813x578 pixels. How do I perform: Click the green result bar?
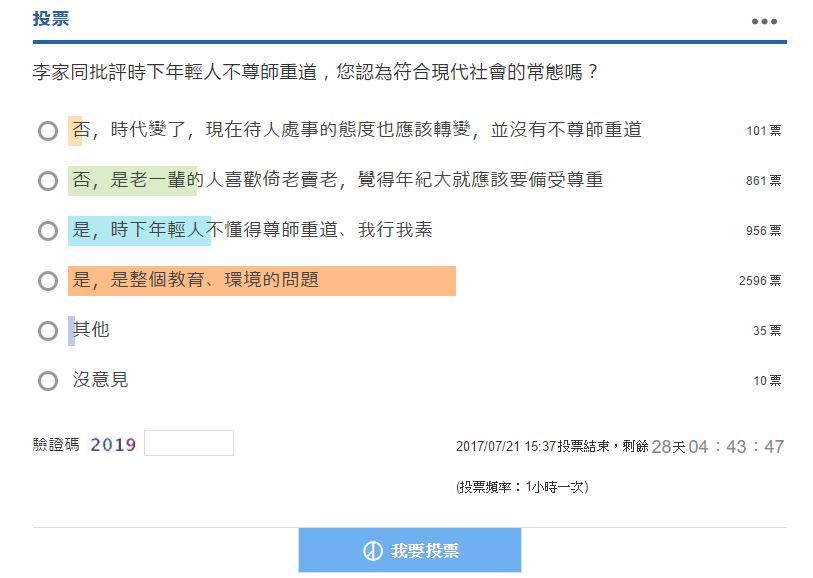pyautogui.click(x=133, y=181)
